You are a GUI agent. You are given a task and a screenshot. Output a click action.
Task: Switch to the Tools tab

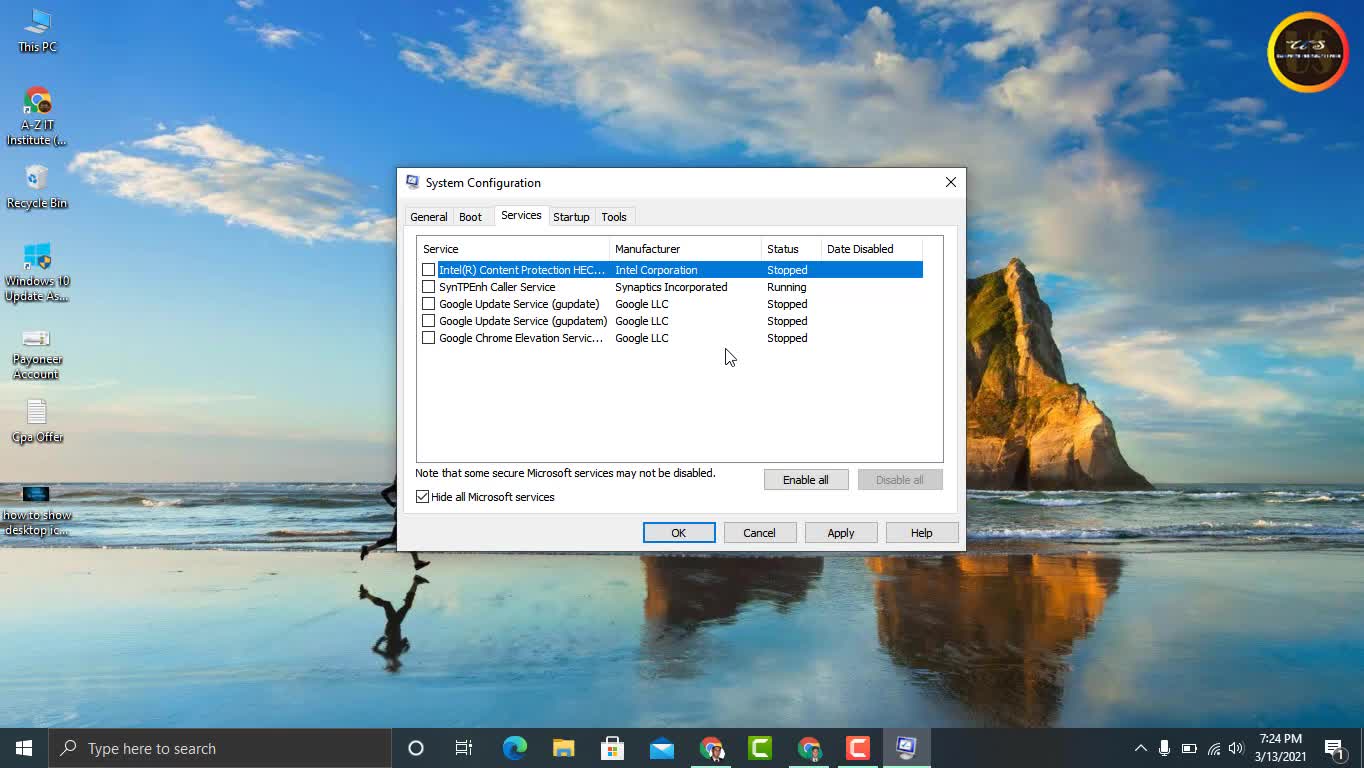coord(614,217)
